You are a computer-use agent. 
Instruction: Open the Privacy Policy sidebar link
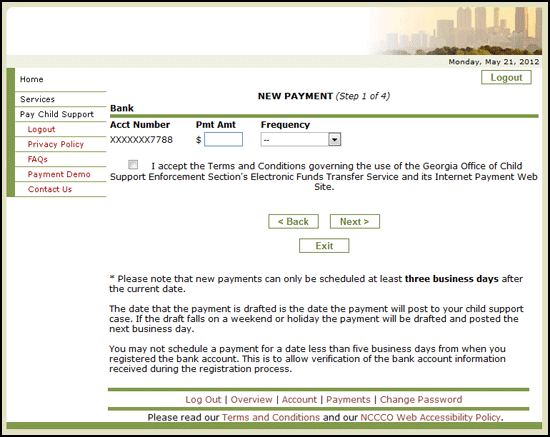pos(56,144)
